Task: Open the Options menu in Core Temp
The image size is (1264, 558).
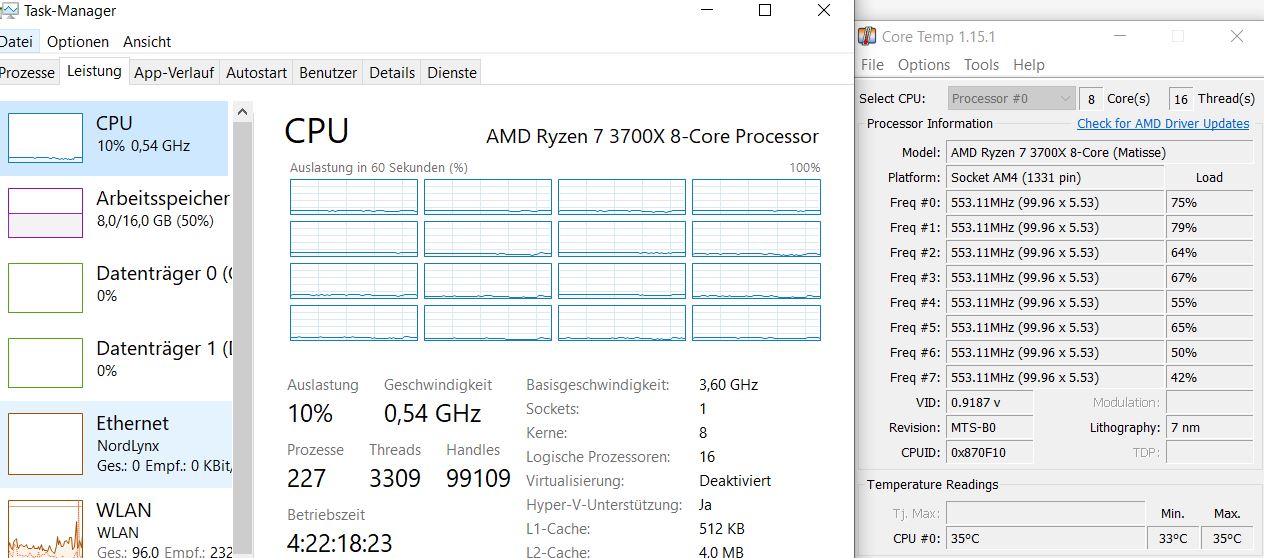Action: click(x=924, y=65)
